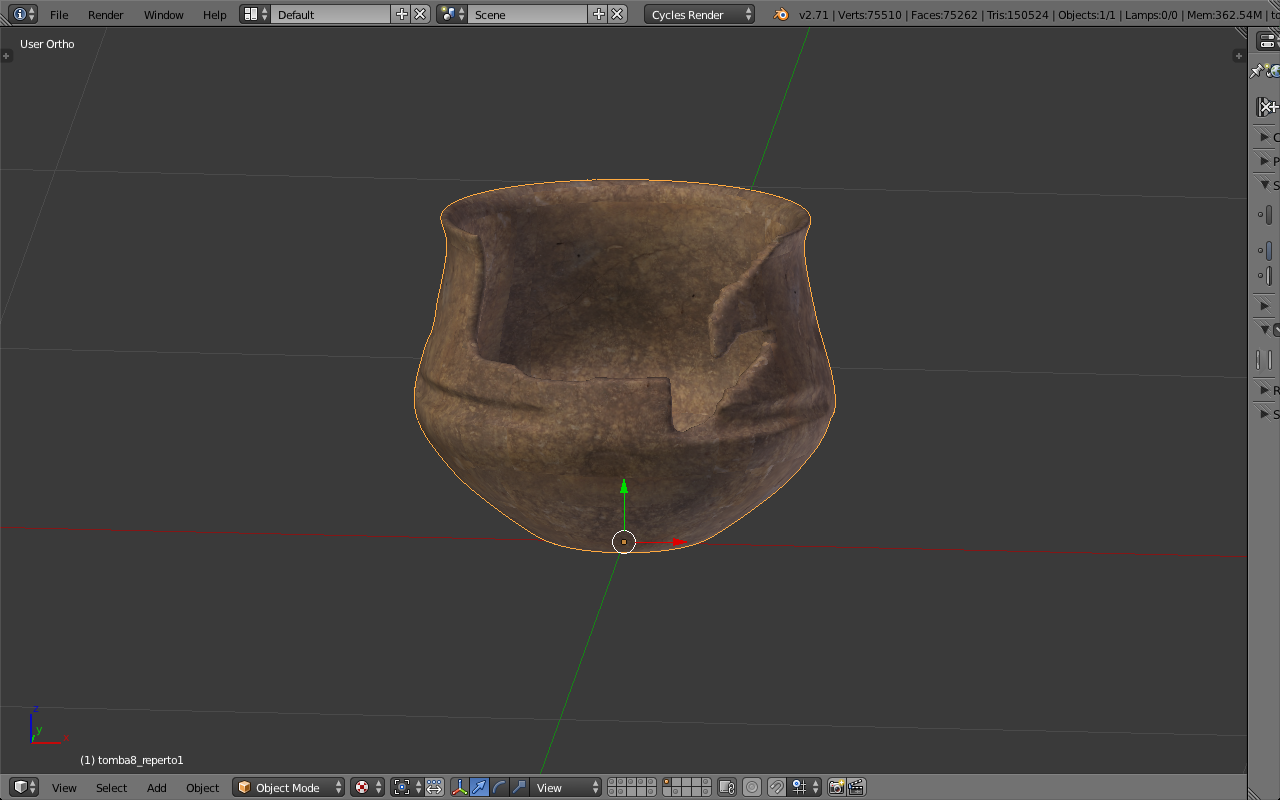
Task: Open the pivot point selector
Action: pos(407,787)
